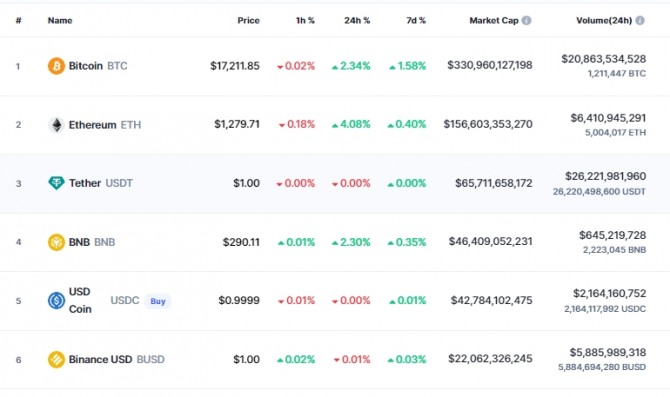Click the Bitcoin coin logo icon
Image resolution: width=670 pixels, height=397 pixels.
[x=56, y=66]
